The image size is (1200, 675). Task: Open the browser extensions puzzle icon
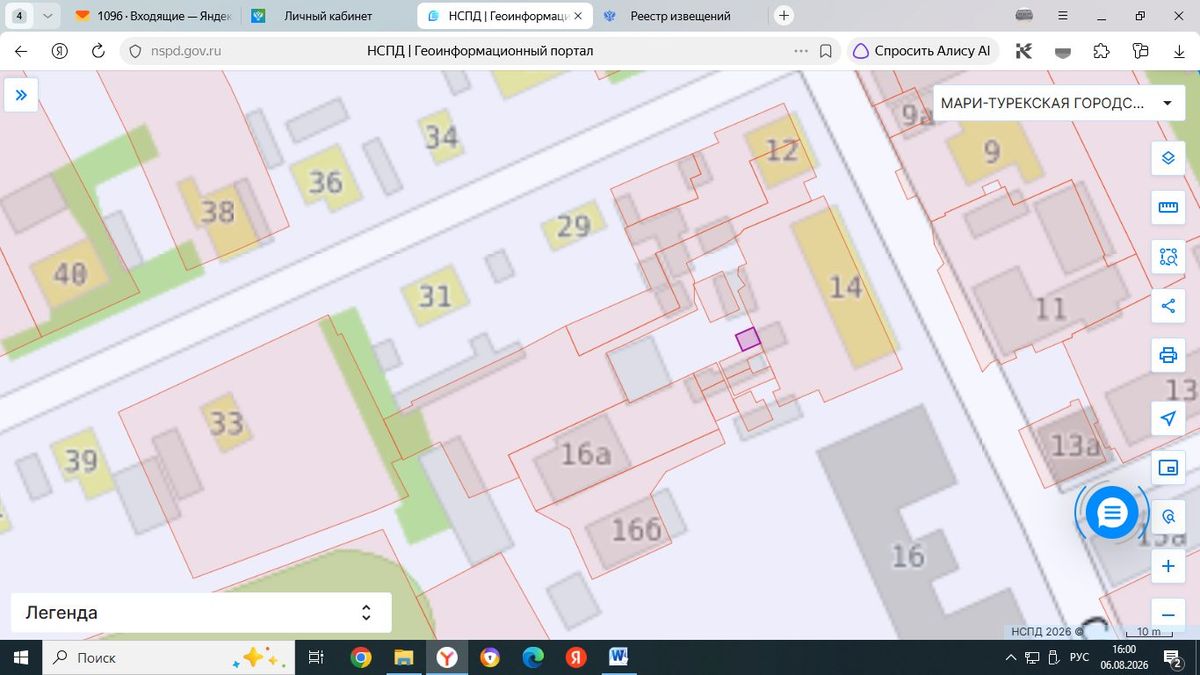coord(1101,51)
